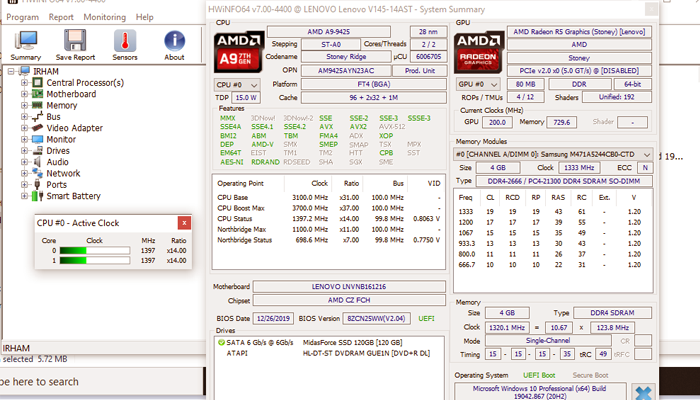
Task: Open the Monitoring menu
Action: [104, 17]
